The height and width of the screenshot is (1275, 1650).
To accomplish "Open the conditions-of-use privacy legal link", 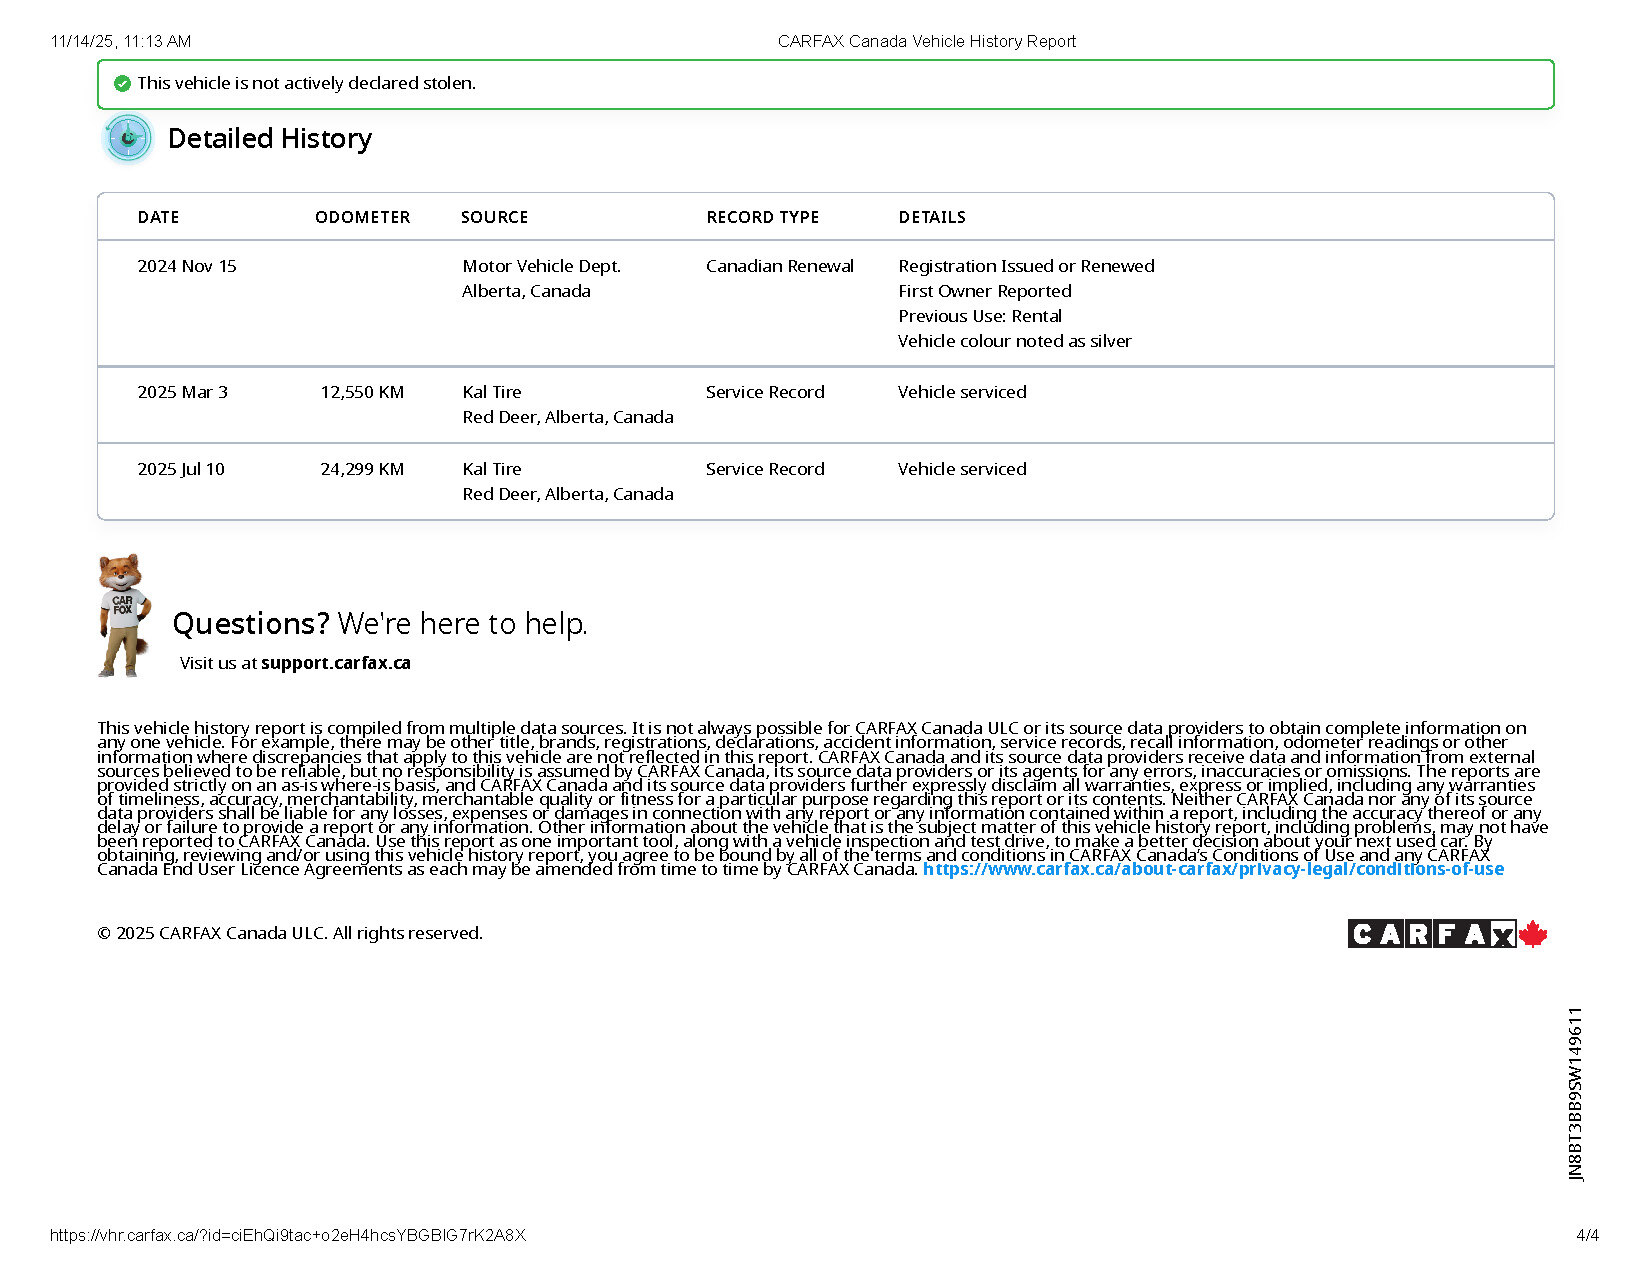I will [x=1212, y=870].
